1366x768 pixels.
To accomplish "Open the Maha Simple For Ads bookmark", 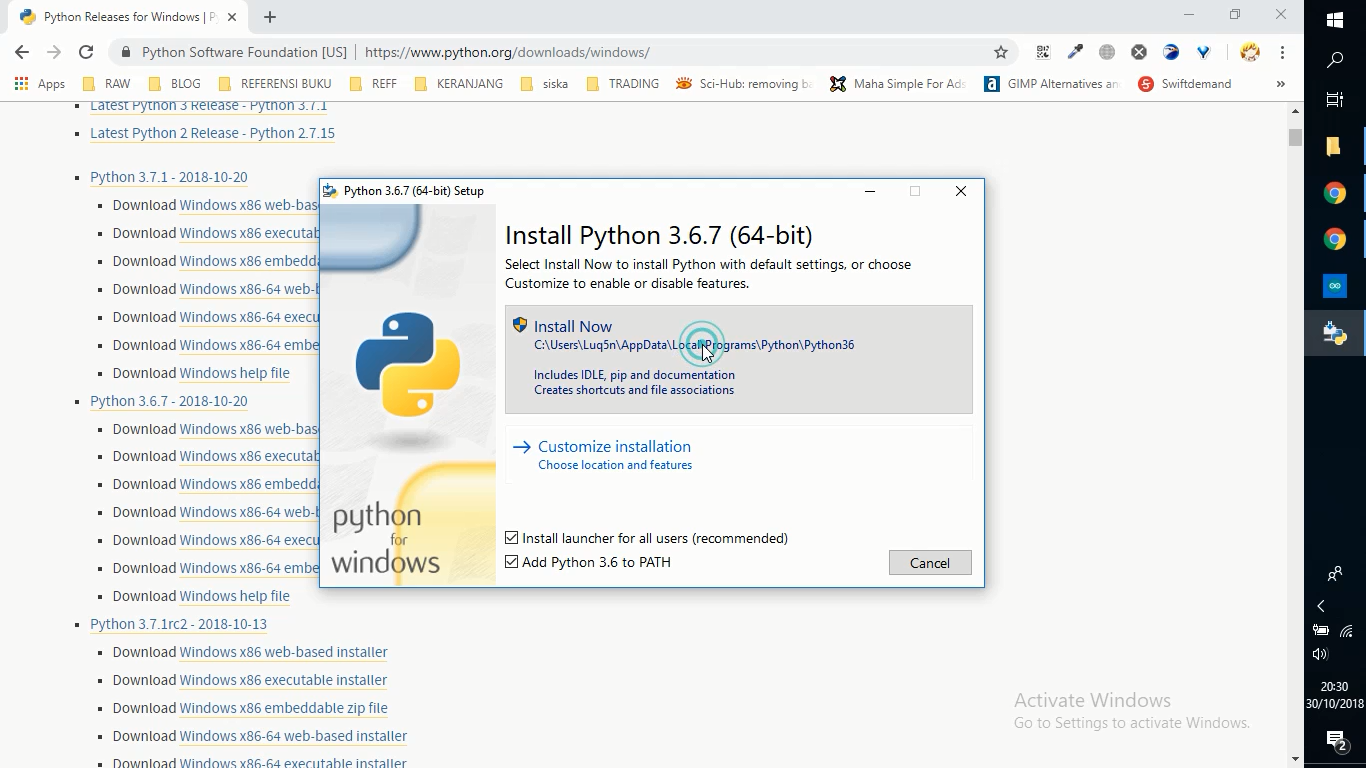I will tap(898, 84).
